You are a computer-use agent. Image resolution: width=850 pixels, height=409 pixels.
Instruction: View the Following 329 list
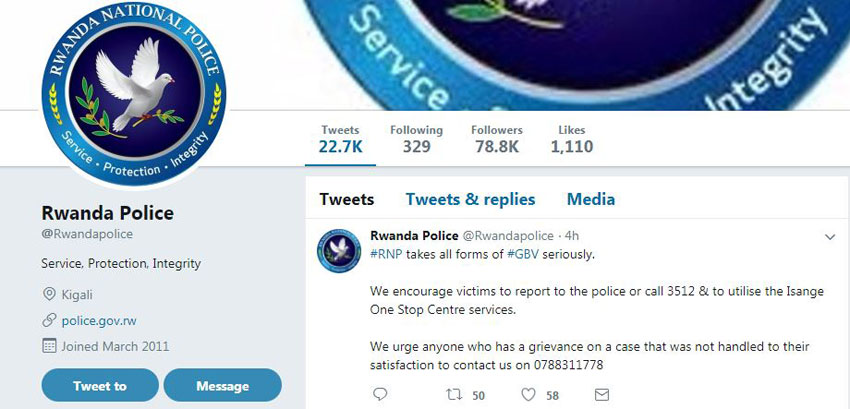tap(416, 139)
